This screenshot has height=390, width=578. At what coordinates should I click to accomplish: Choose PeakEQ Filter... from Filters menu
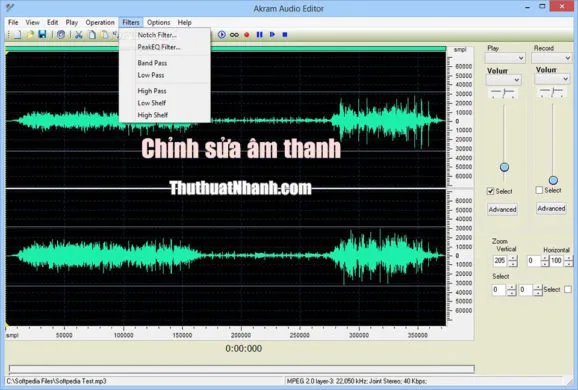(x=165, y=47)
